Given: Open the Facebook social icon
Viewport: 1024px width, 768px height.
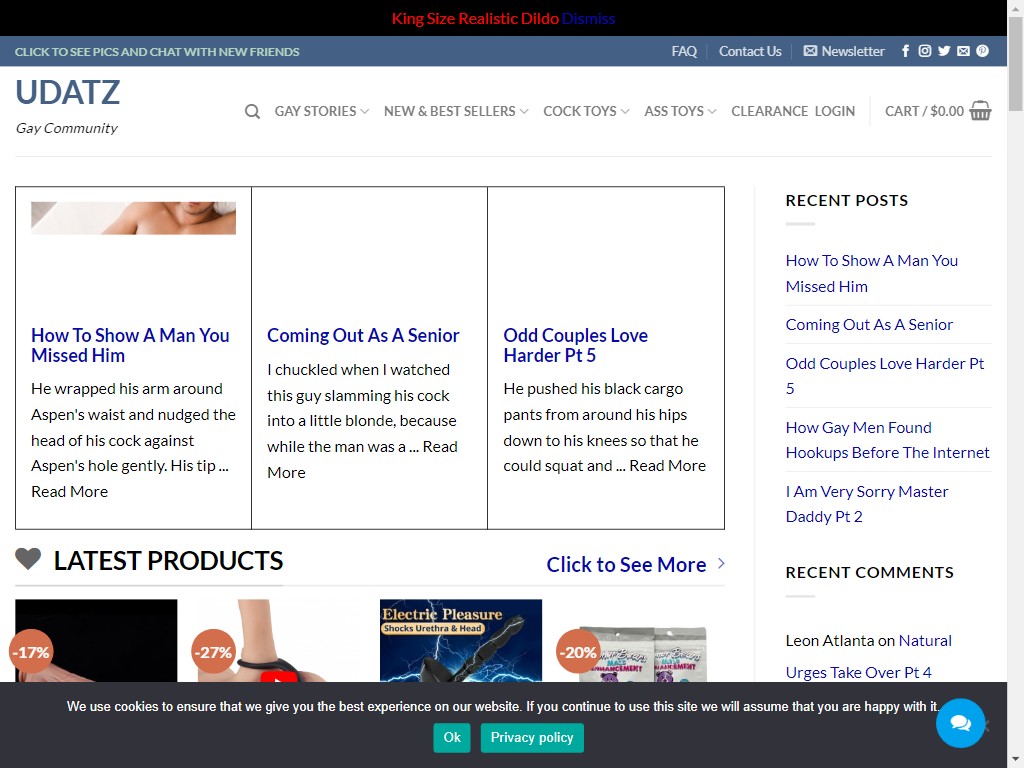Looking at the screenshot, I should pos(905,51).
